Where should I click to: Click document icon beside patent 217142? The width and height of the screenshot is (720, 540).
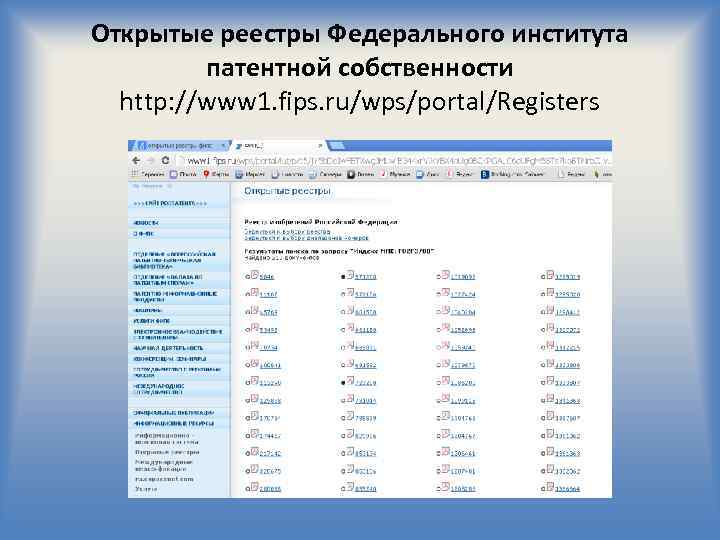(254, 452)
